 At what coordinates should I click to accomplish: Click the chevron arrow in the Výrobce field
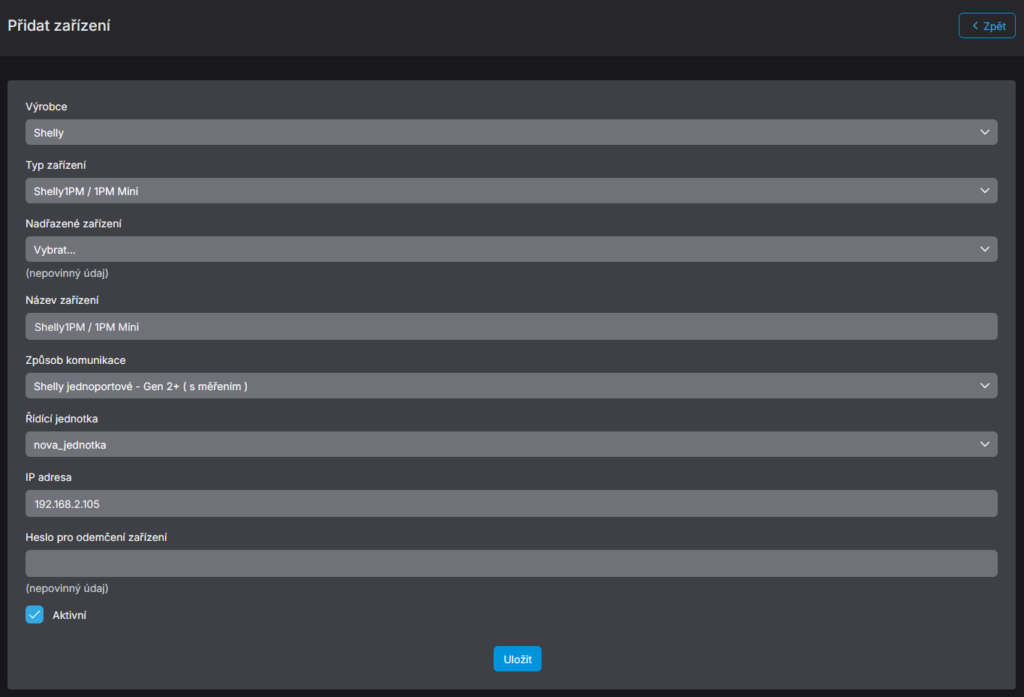coord(984,132)
